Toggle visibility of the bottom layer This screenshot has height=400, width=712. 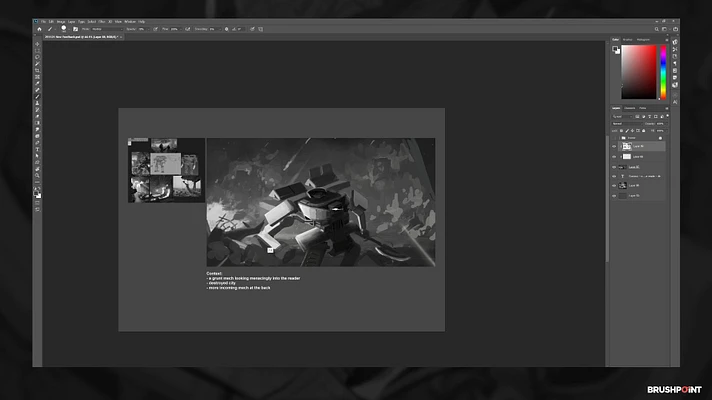[614, 196]
